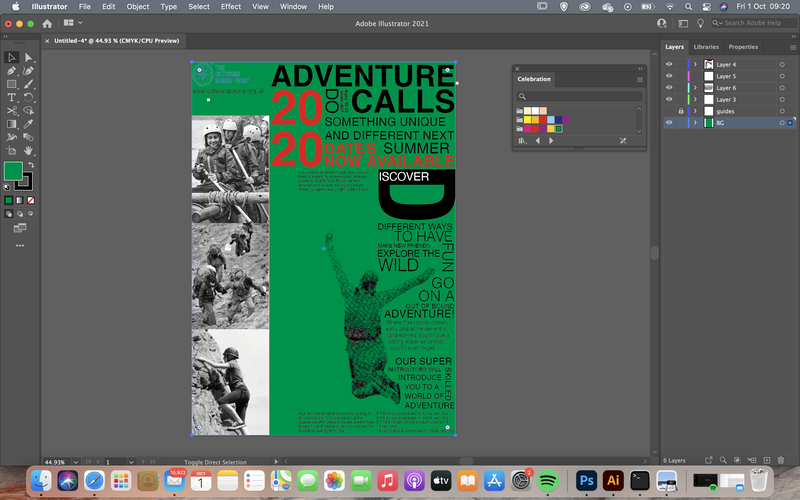
Task: Expand Layer 3 disclosure arrow
Action: (x=695, y=99)
